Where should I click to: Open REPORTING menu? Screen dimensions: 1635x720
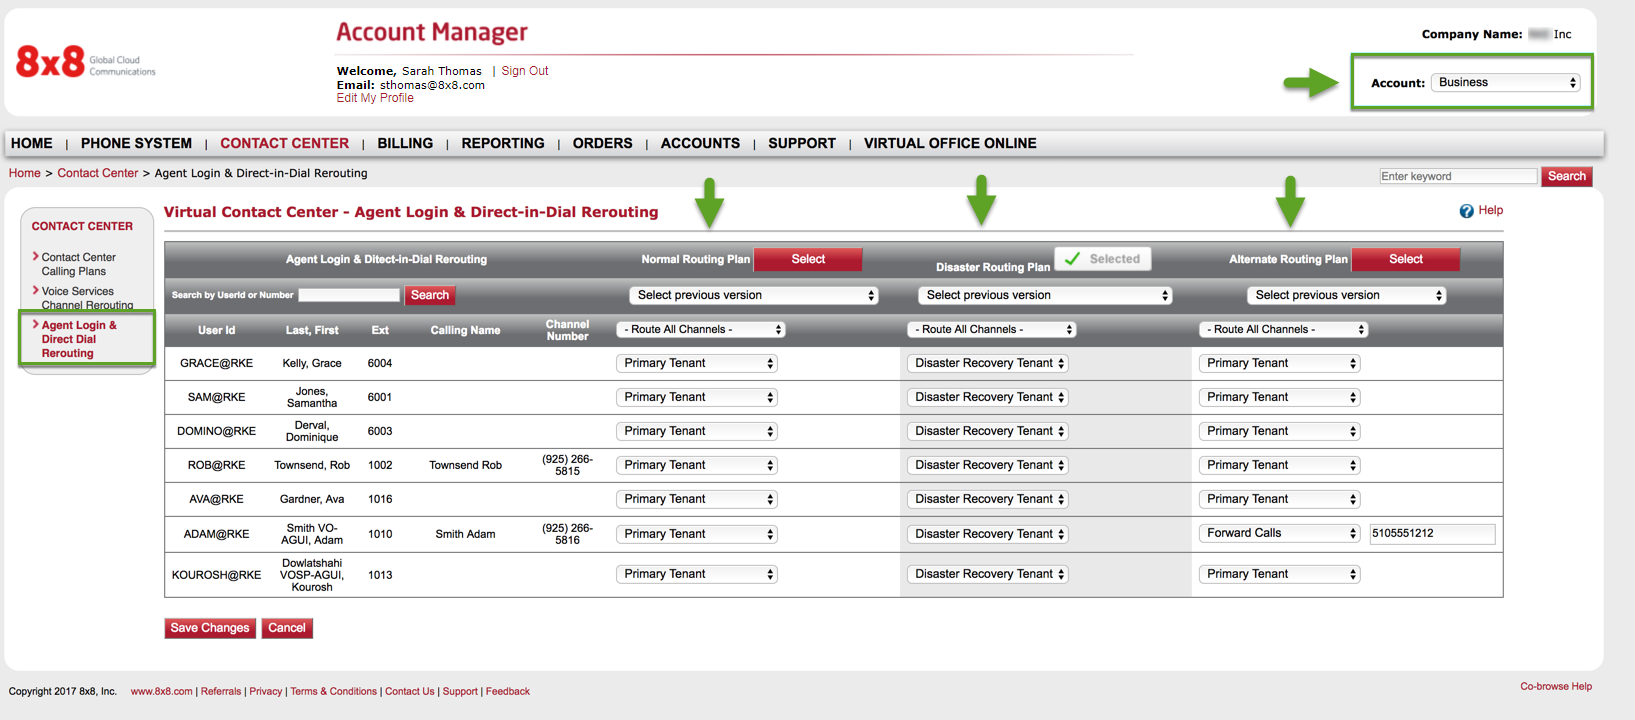coord(503,144)
